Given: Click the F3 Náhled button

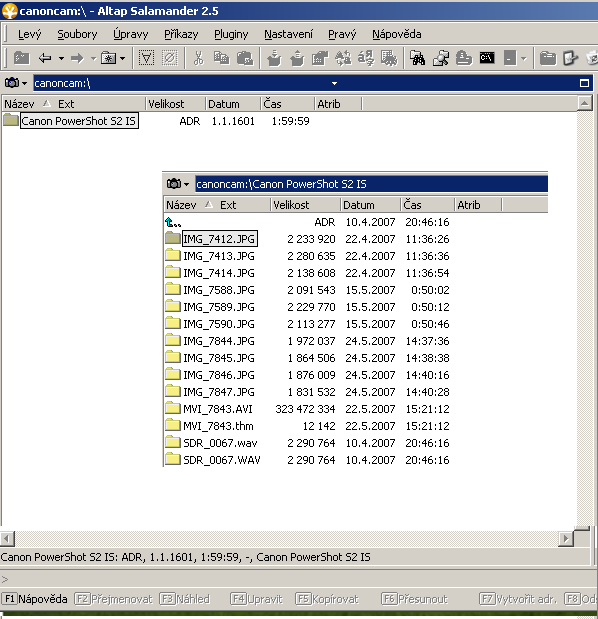Looking at the screenshot, I should pos(184,599).
